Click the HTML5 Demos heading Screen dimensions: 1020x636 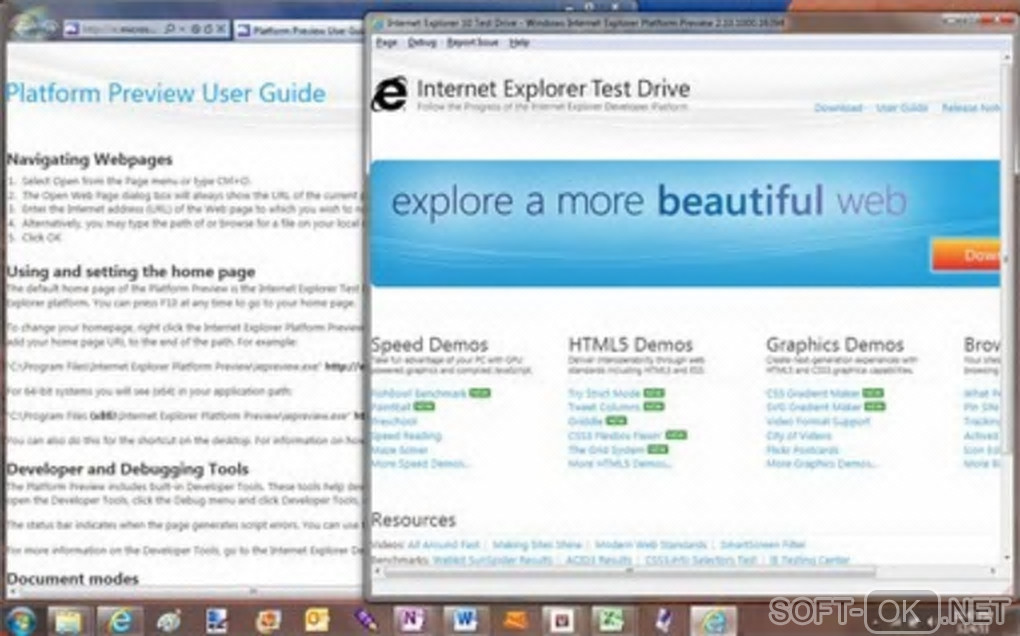[630, 345]
